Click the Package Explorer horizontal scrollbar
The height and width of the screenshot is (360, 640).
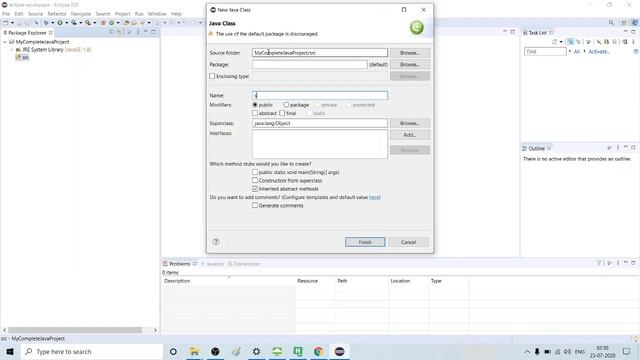point(75,330)
